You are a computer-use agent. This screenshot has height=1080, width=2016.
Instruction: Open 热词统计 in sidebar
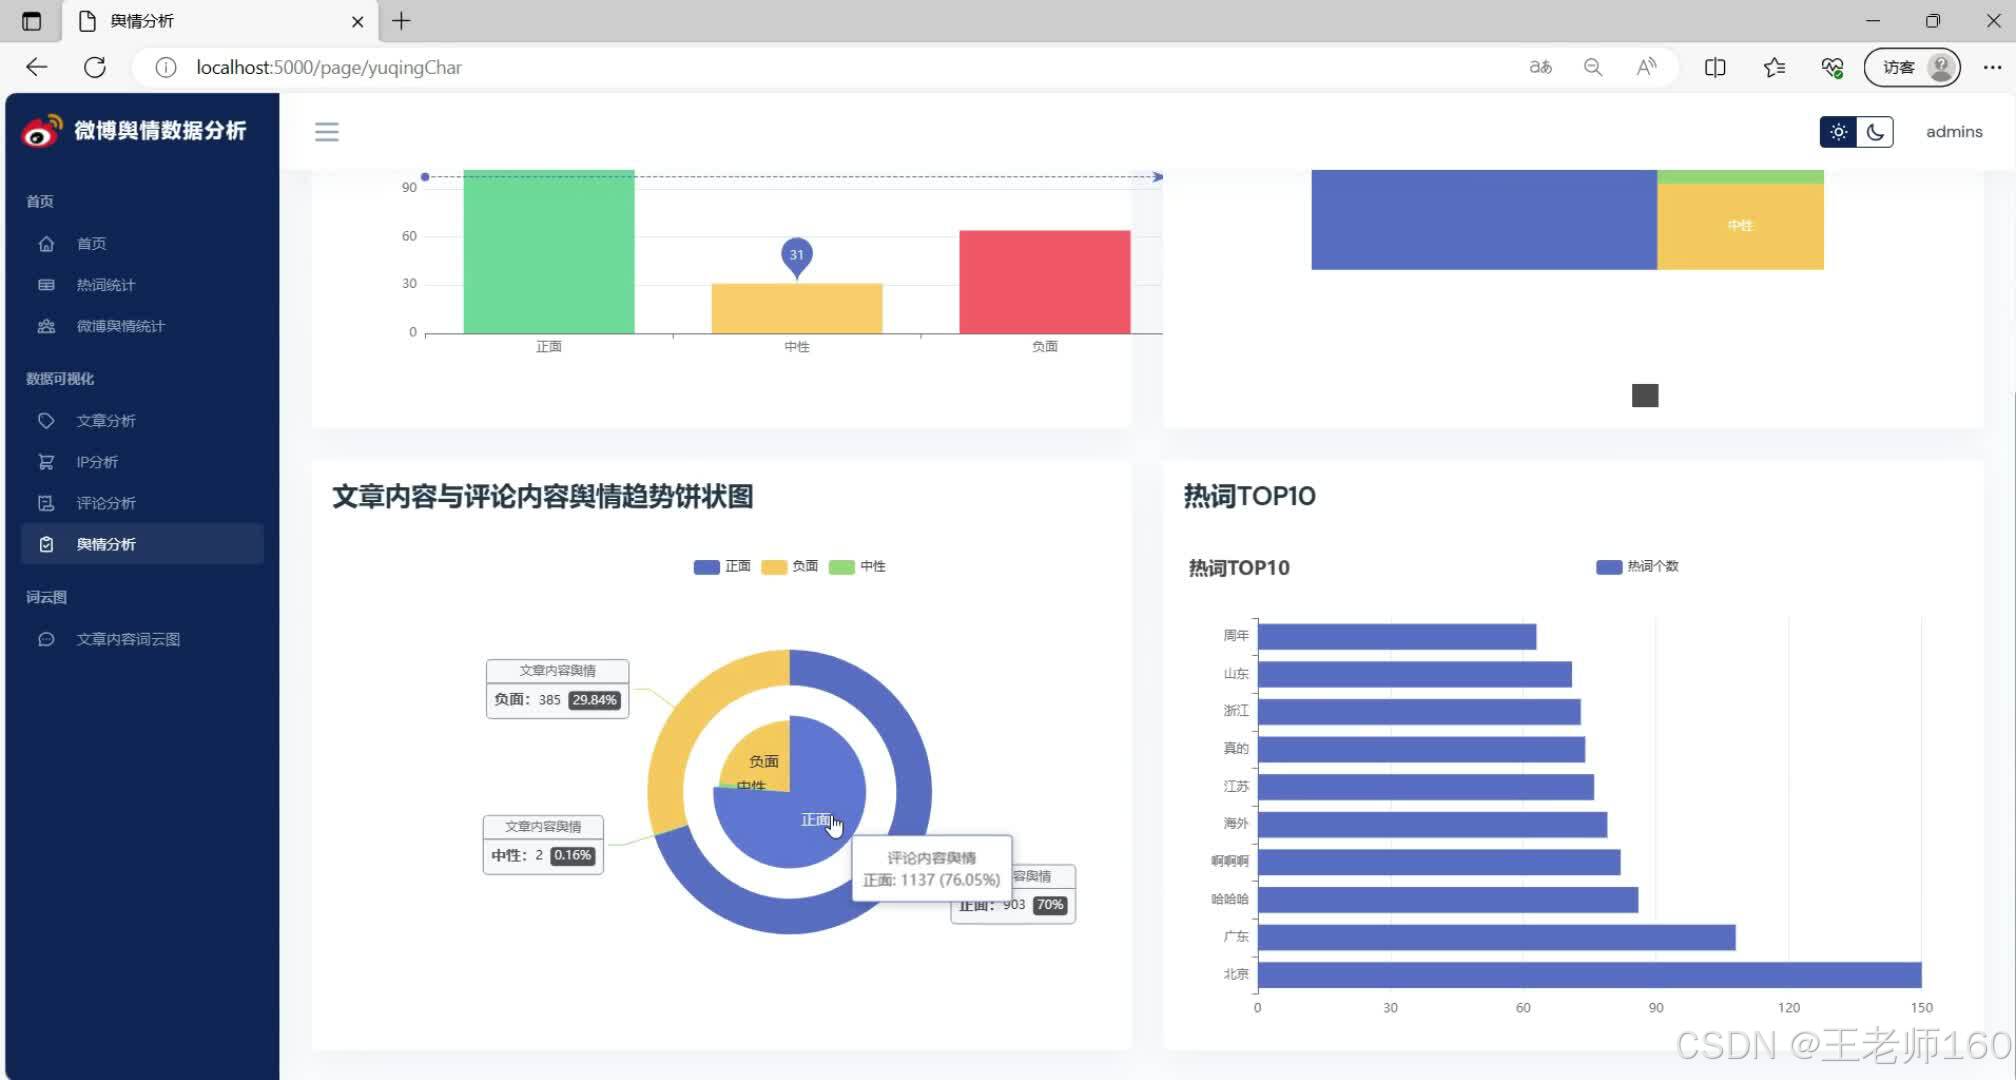click(x=105, y=285)
